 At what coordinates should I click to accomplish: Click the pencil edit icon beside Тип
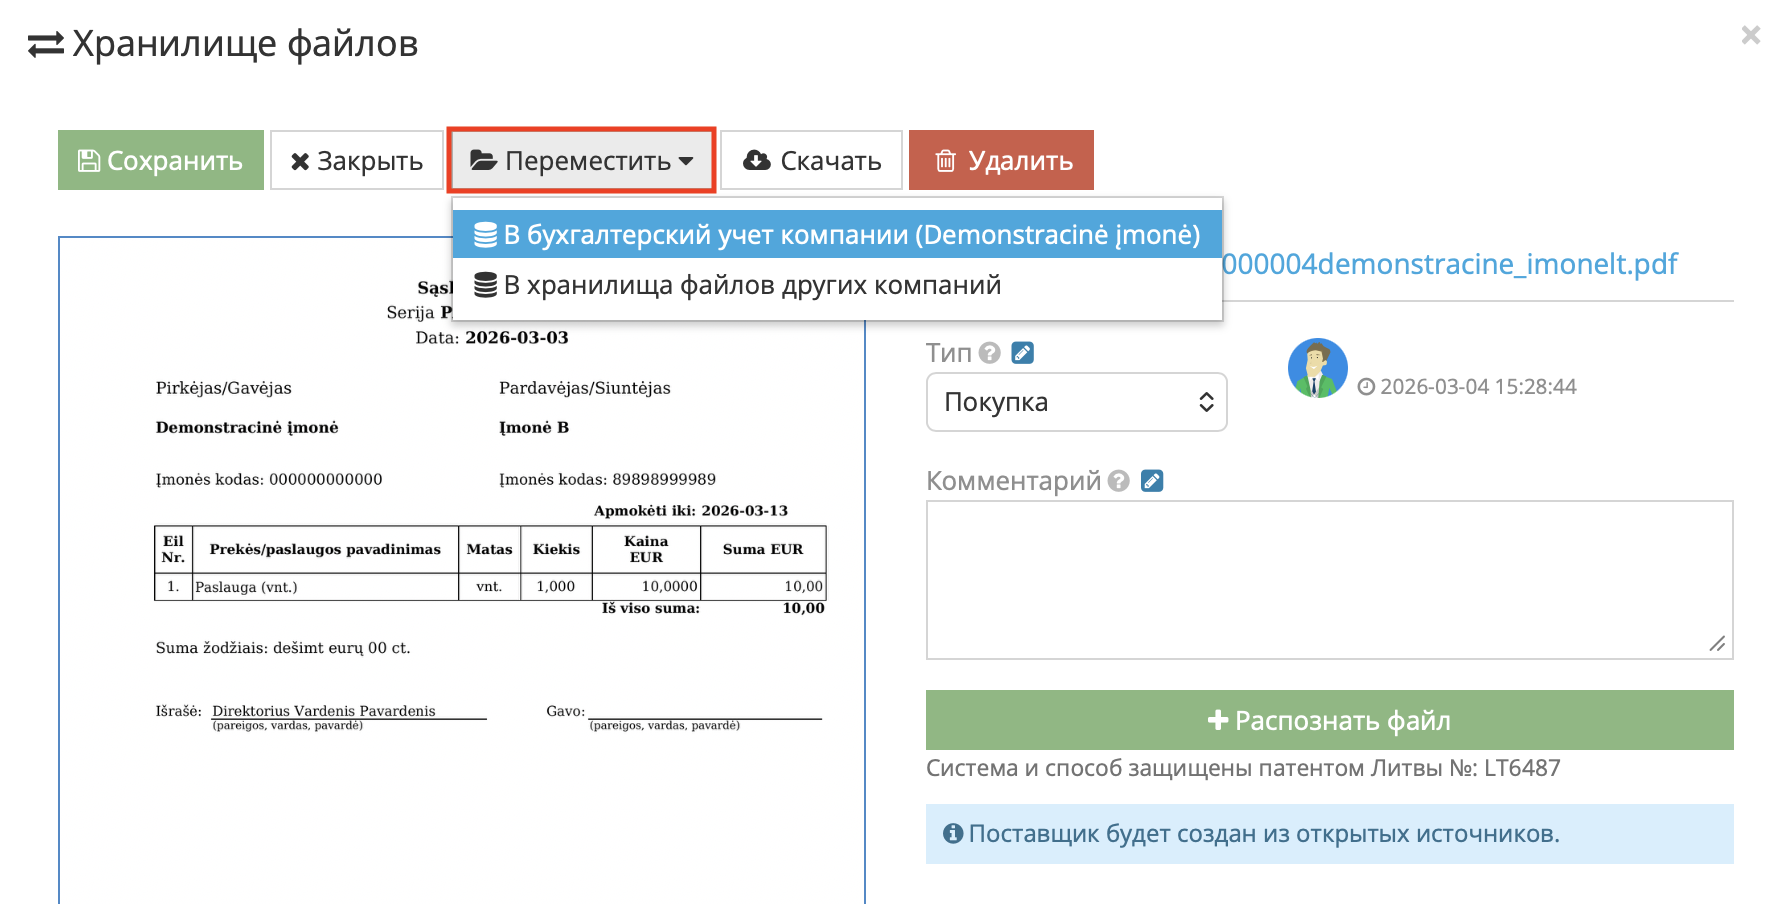[x=1021, y=352]
